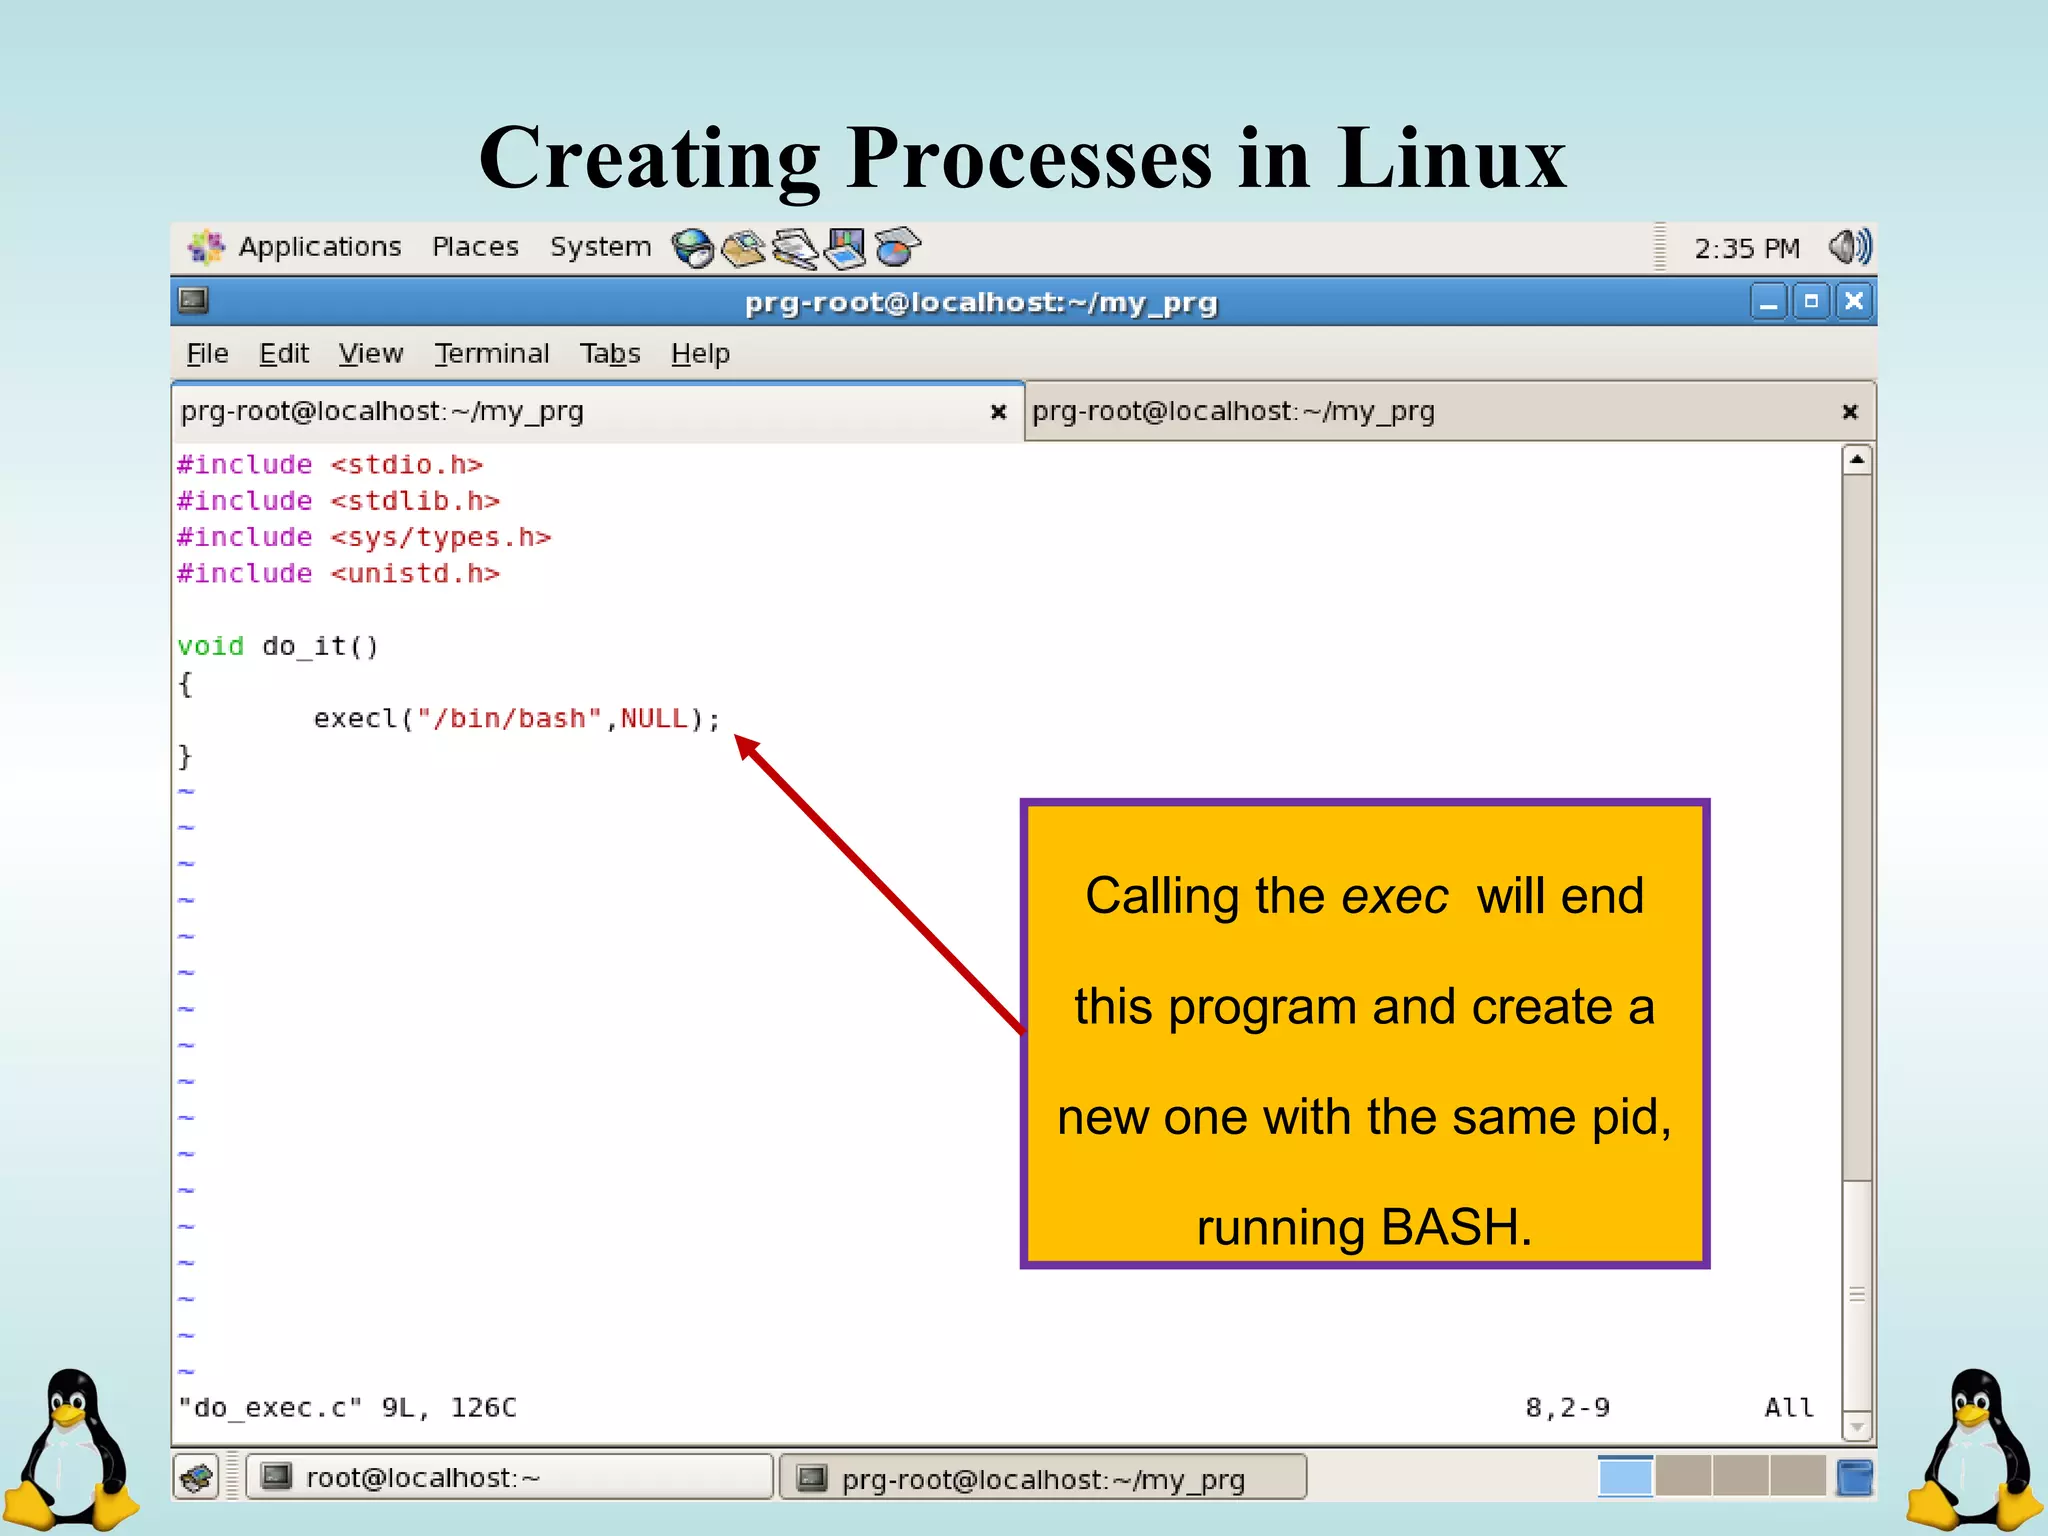Close the terminal window

point(1854,301)
